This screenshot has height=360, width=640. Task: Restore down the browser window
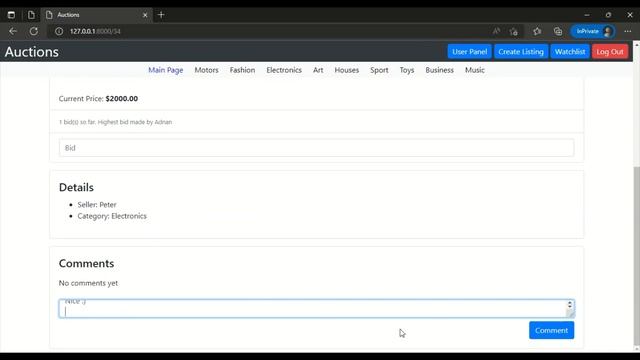coord(608,15)
